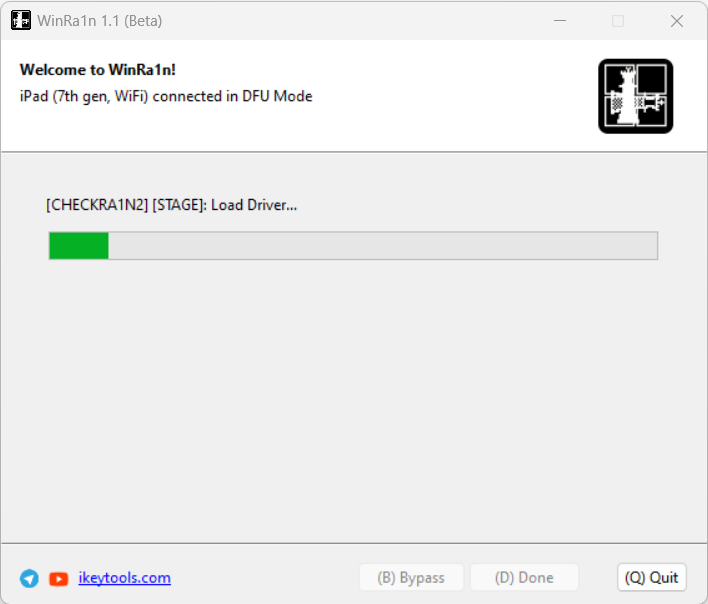Click the WinRa1n title bar app icon
The image size is (708, 604).
21,20
